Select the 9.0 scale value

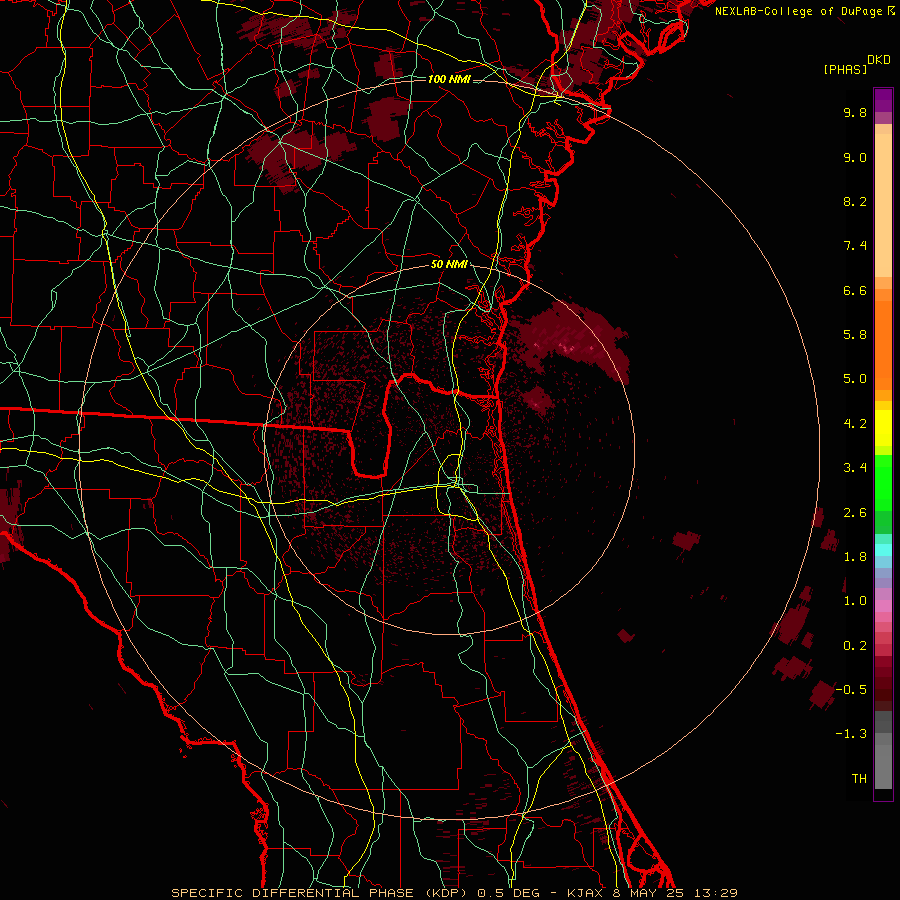click(x=855, y=157)
